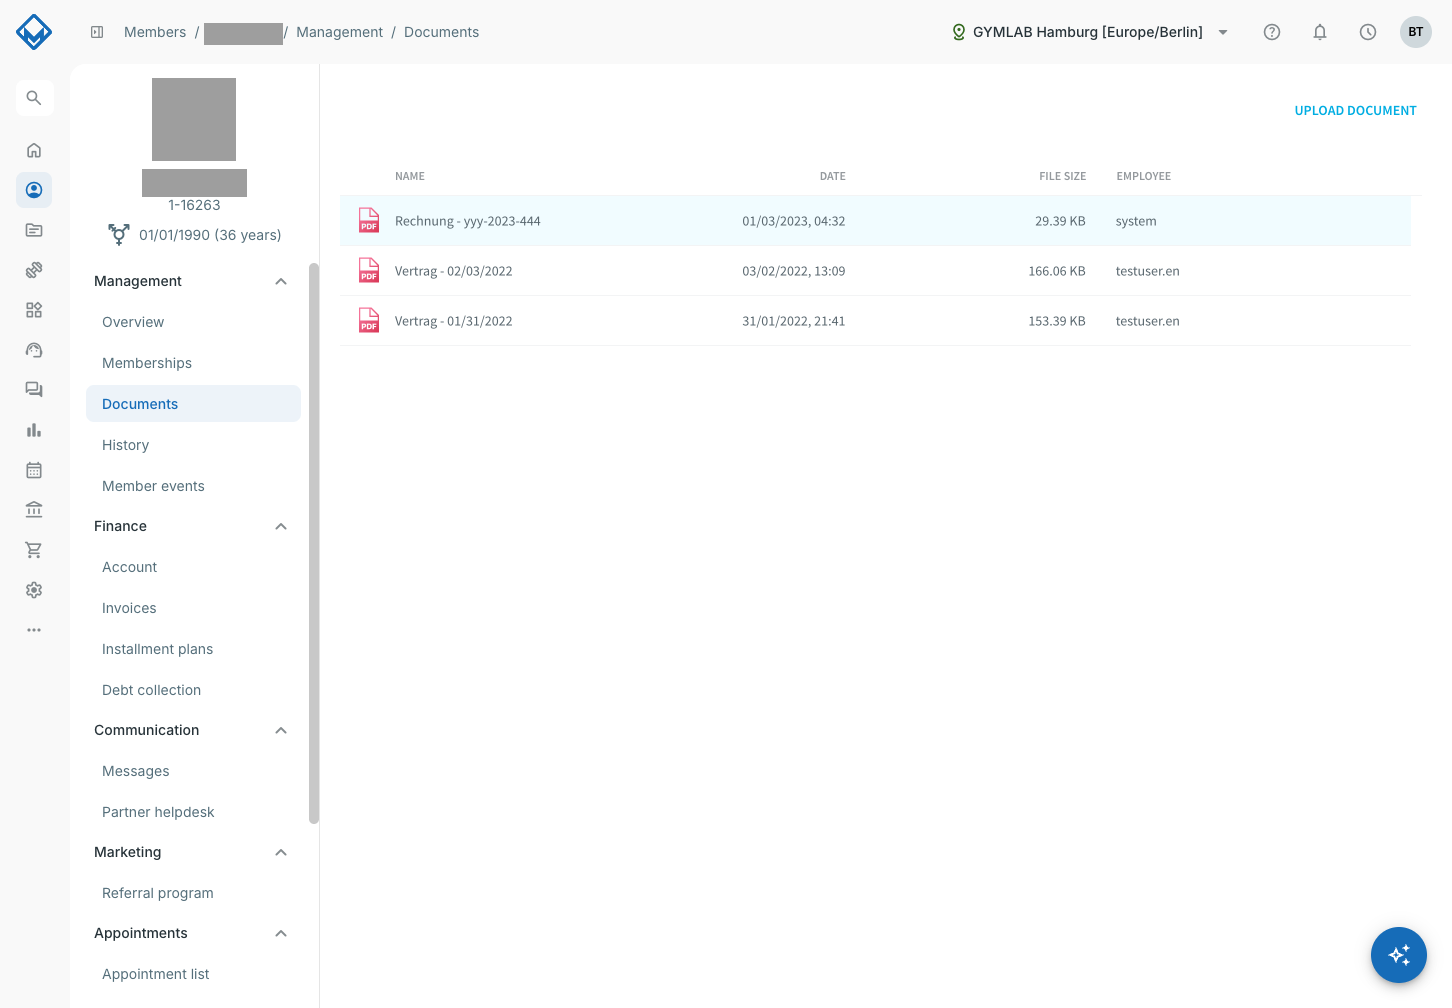Open the shopping cart icon
This screenshot has width=1452, height=1008.
coord(34,550)
